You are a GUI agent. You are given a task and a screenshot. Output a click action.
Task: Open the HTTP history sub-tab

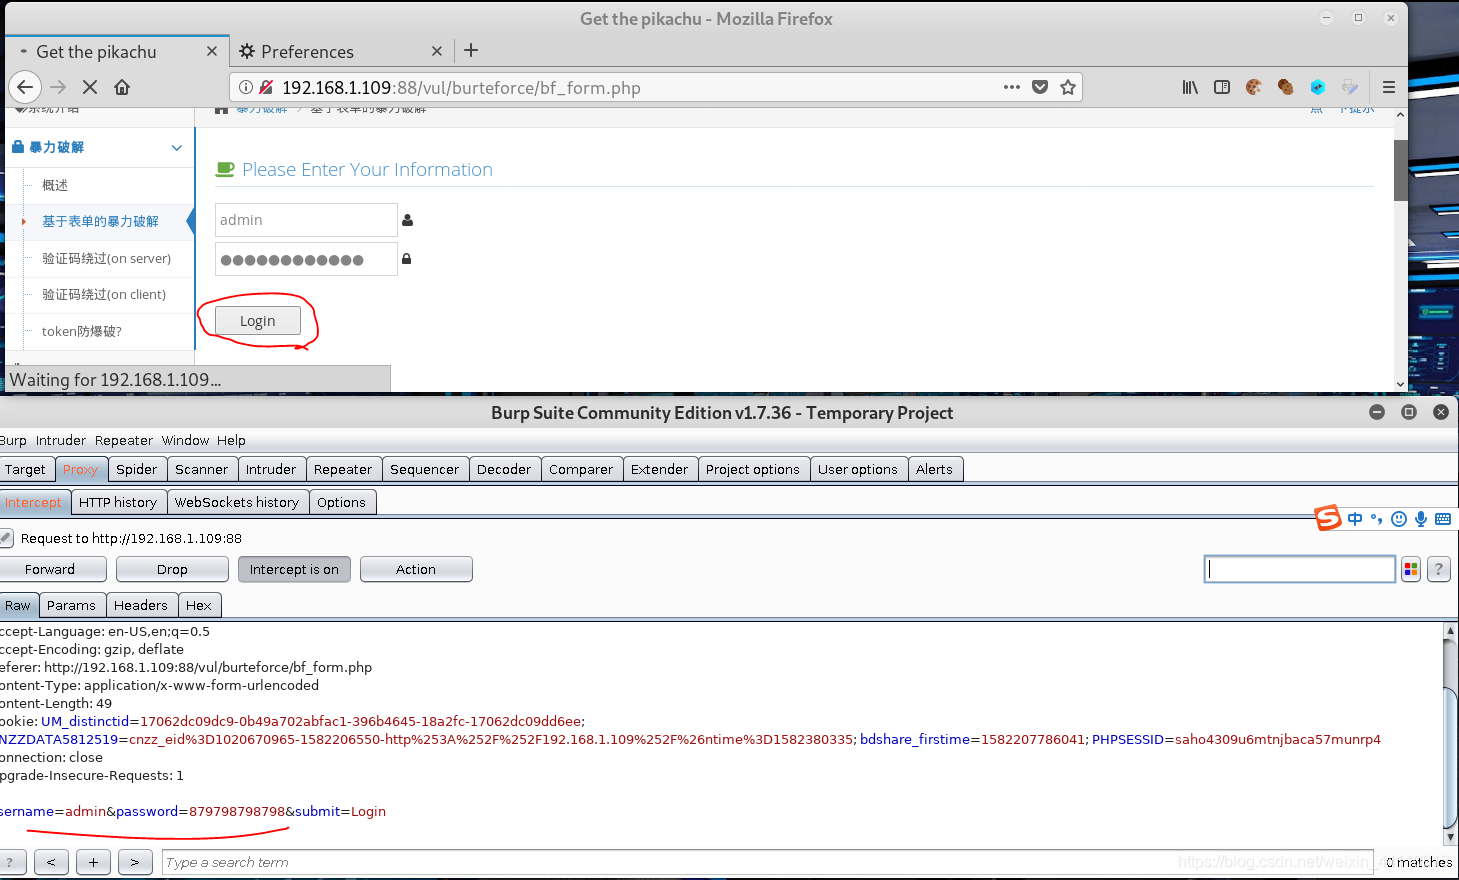(x=118, y=502)
